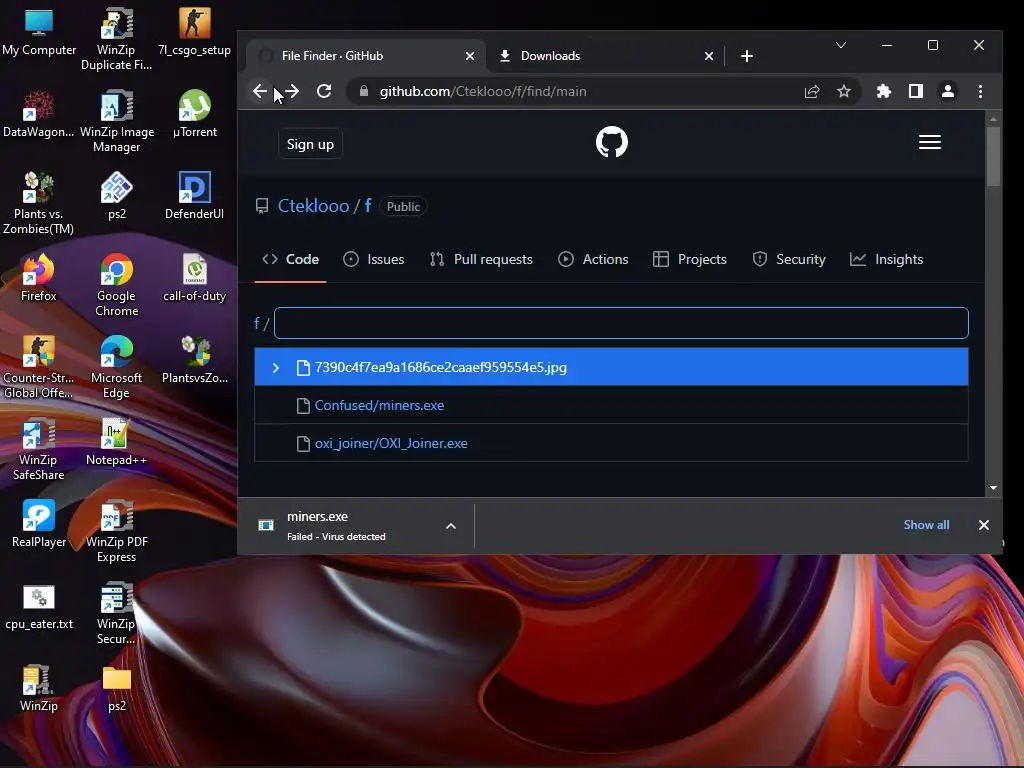Click Show all downloads
This screenshot has width=1024, height=768.
pos(926,525)
